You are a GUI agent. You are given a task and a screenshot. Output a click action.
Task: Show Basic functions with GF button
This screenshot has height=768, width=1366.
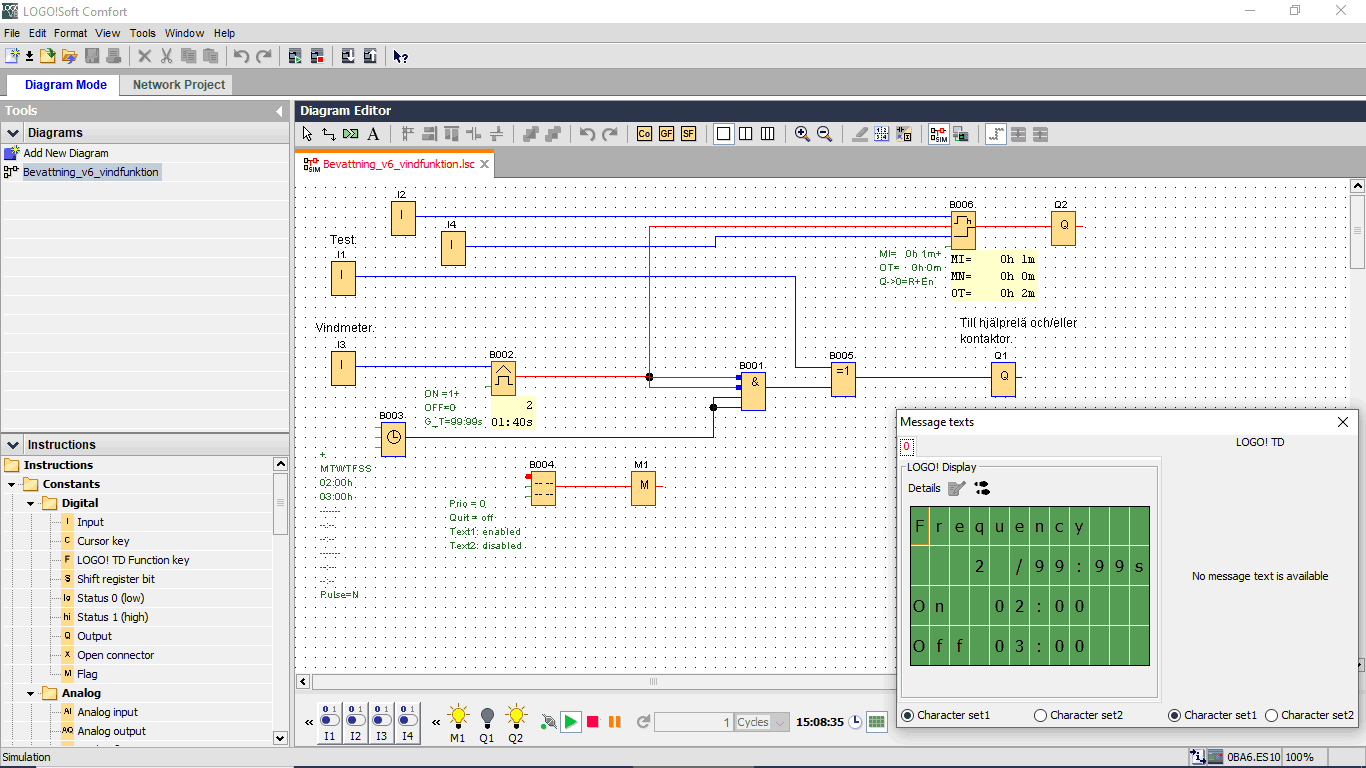[666, 134]
